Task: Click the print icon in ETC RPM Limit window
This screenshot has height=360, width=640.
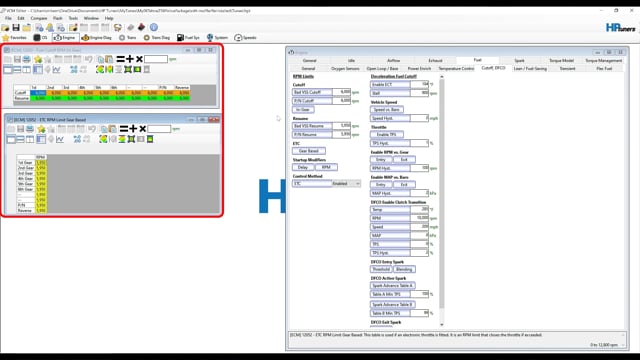Action: (30, 129)
